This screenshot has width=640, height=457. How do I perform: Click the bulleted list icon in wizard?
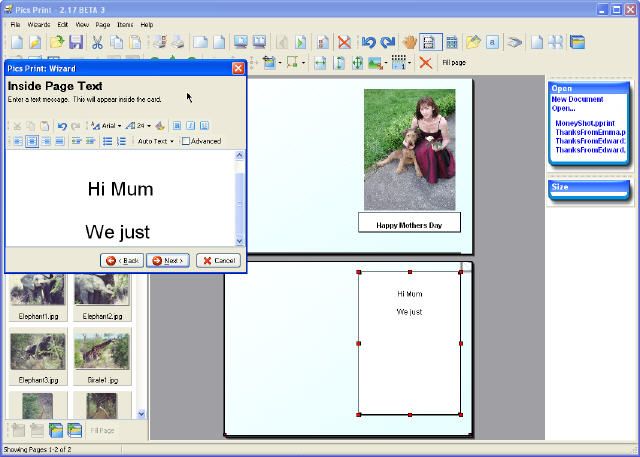tap(106, 141)
